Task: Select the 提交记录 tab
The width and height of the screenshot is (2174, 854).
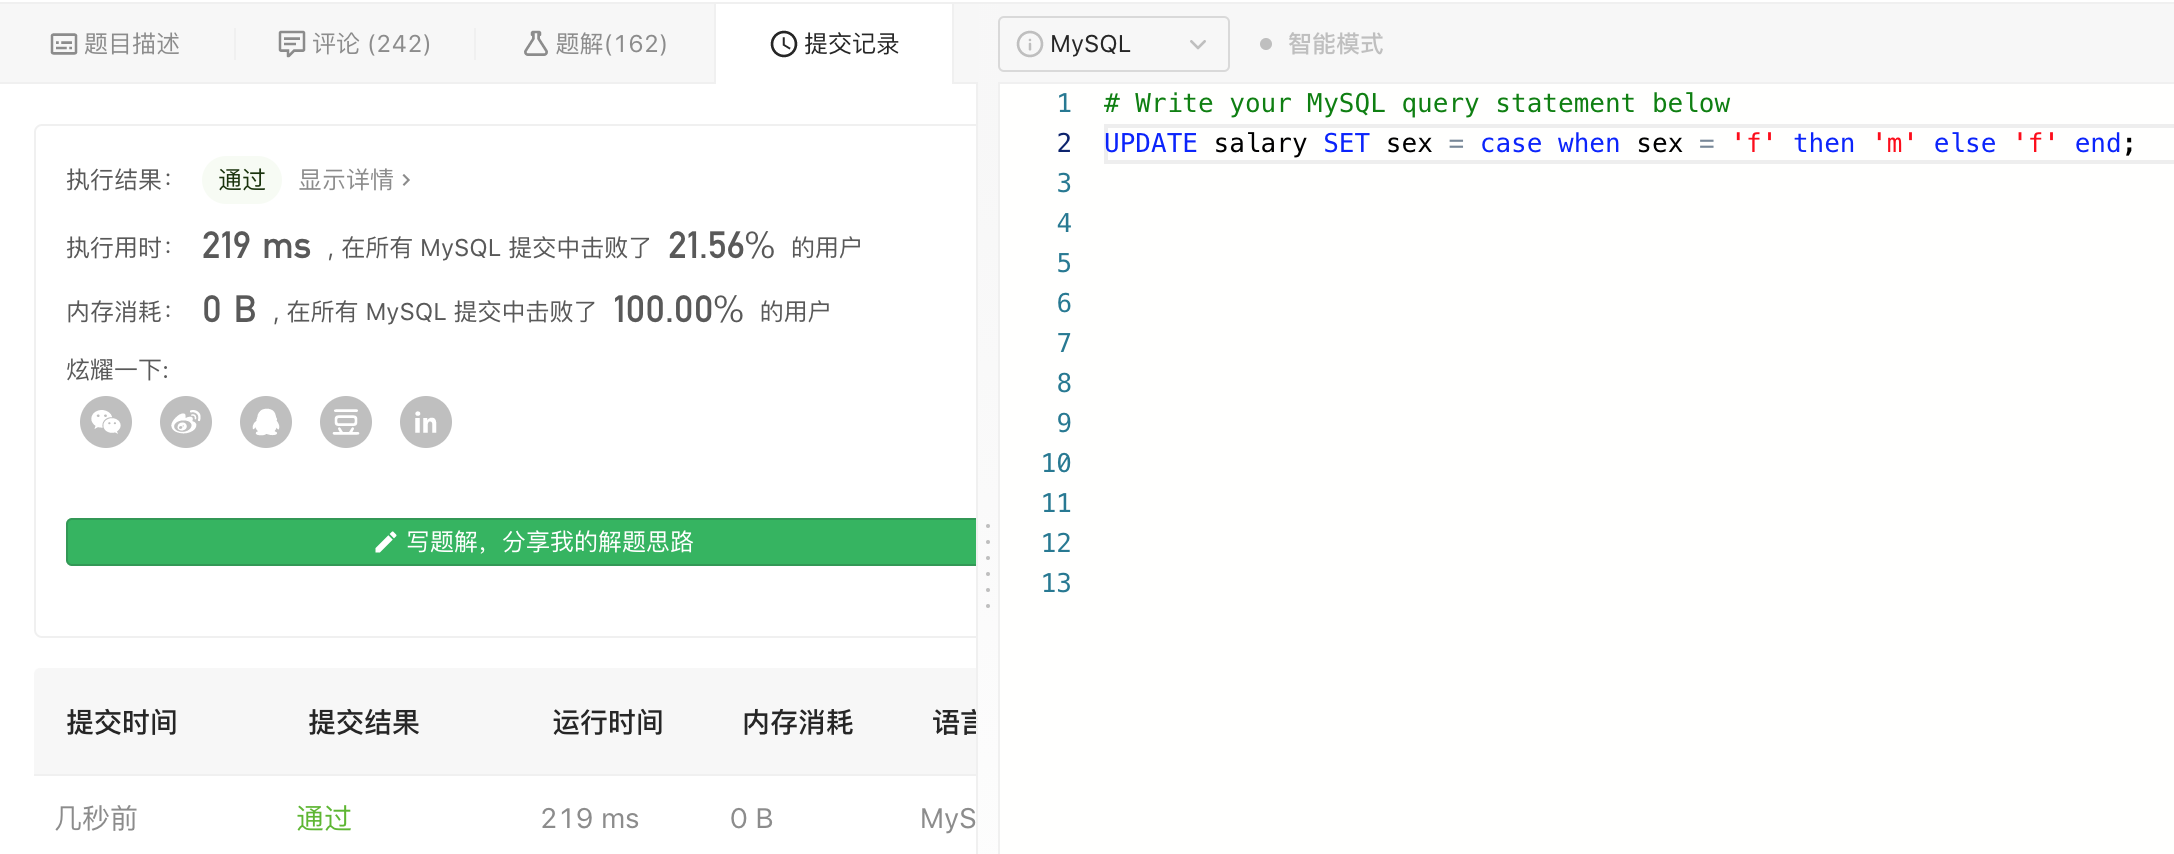Action: (834, 44)
